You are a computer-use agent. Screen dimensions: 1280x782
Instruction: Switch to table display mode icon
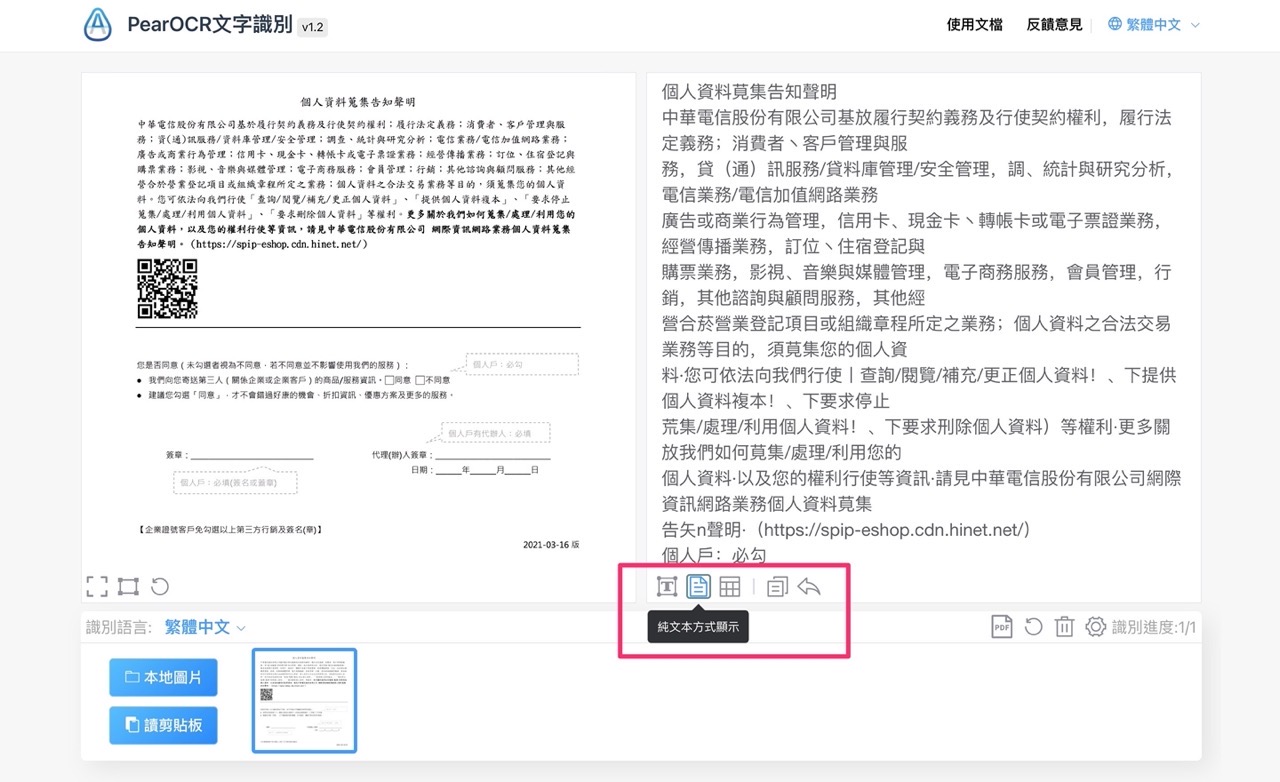730,587
